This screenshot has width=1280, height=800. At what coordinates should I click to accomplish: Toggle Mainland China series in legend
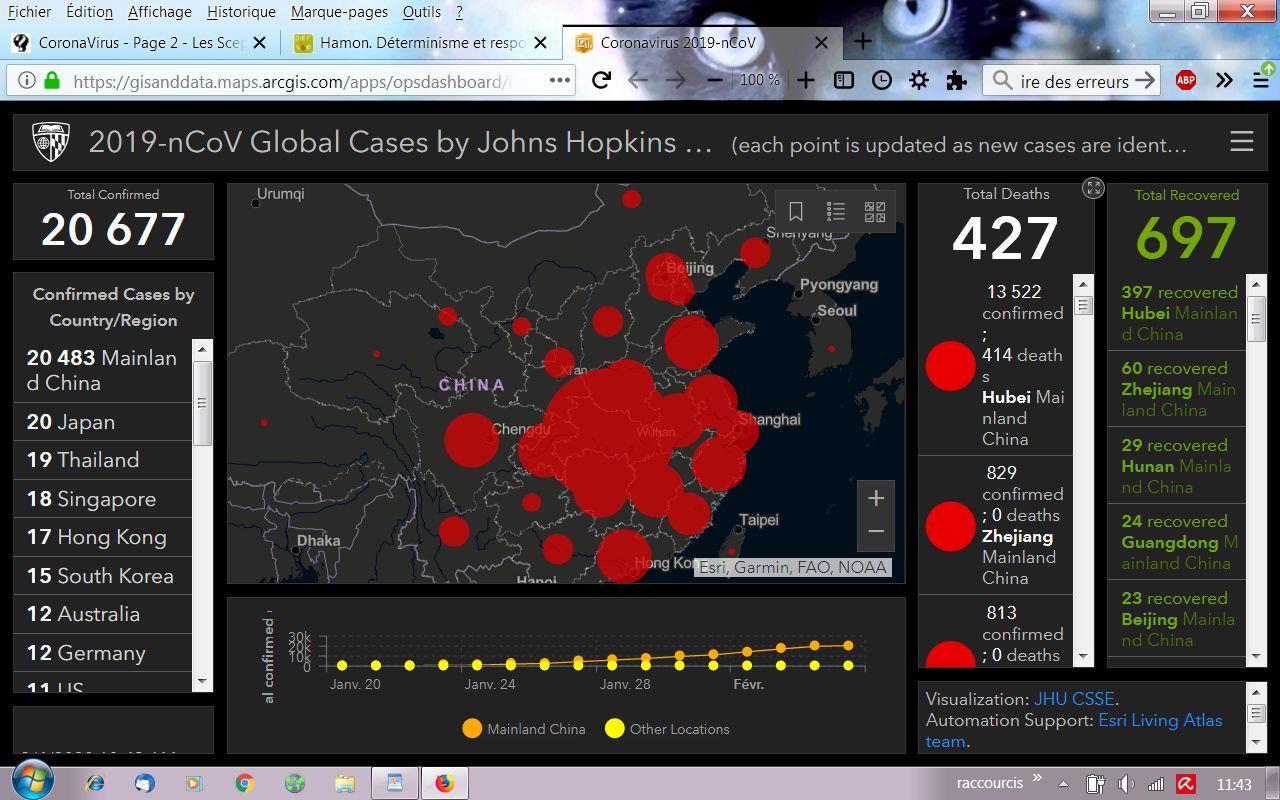coord(524,729)
